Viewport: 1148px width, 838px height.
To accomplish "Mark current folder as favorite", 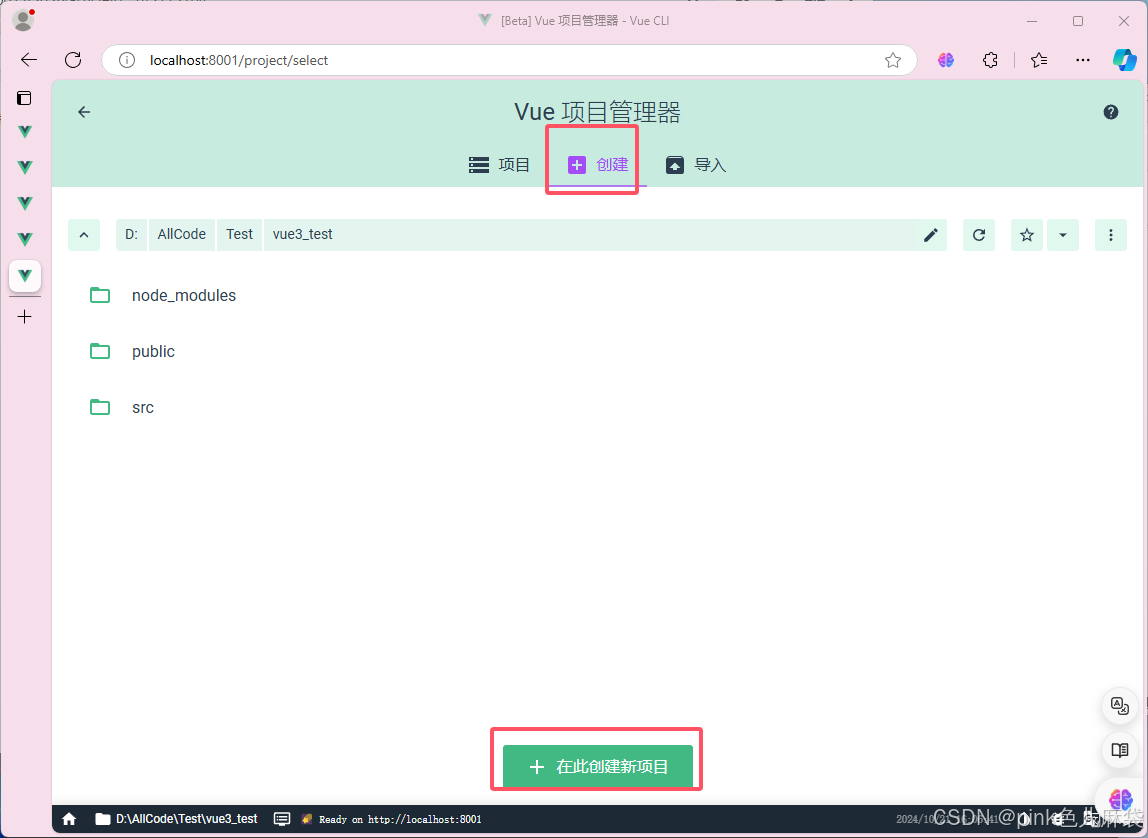I will [1027, 235].
